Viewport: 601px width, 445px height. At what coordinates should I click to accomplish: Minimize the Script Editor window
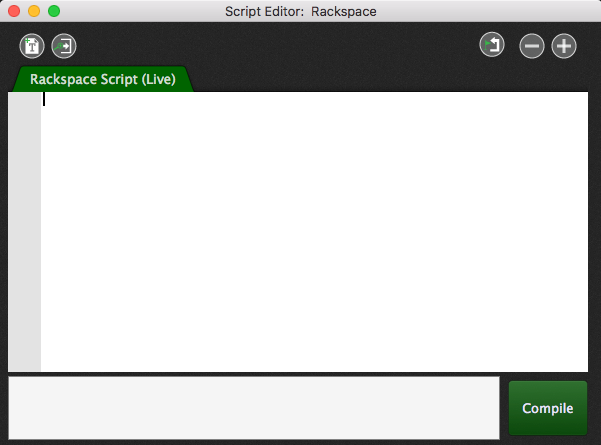(x=34, y=11)
